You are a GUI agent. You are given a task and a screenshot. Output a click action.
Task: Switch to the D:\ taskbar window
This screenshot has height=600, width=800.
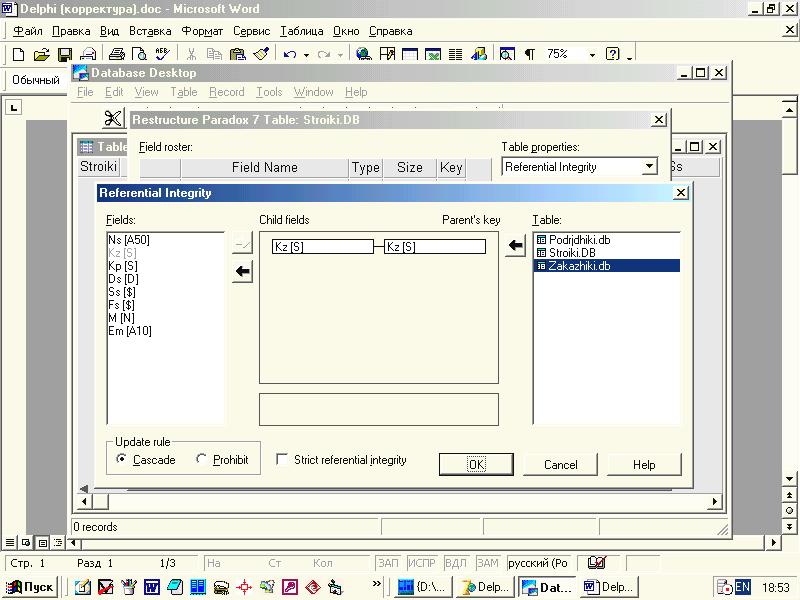coord(423,587)
